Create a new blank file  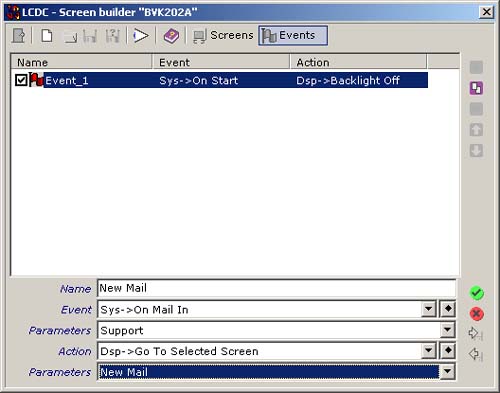(47, 36)
